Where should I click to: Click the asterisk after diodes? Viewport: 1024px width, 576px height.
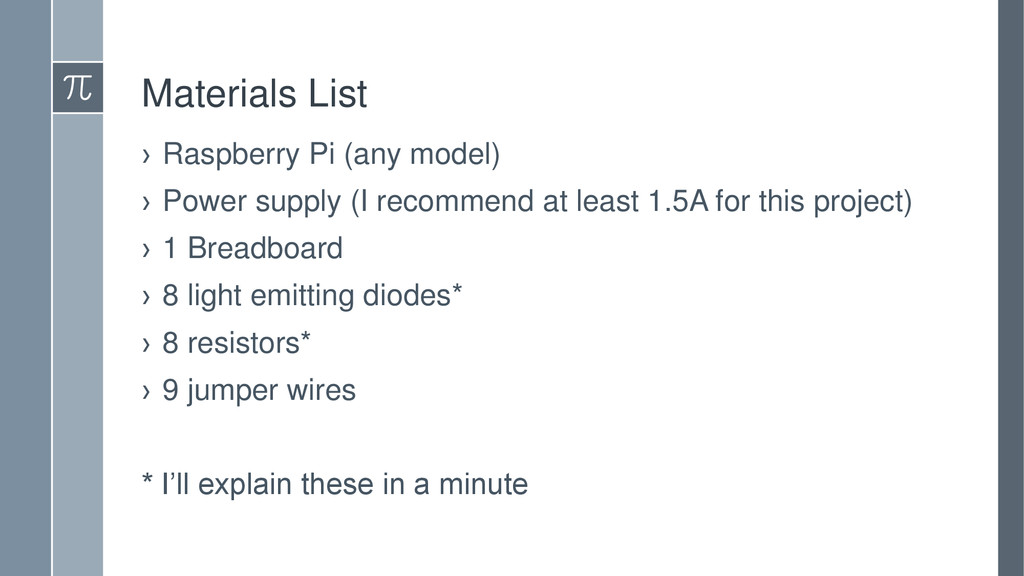coord(457,289)
